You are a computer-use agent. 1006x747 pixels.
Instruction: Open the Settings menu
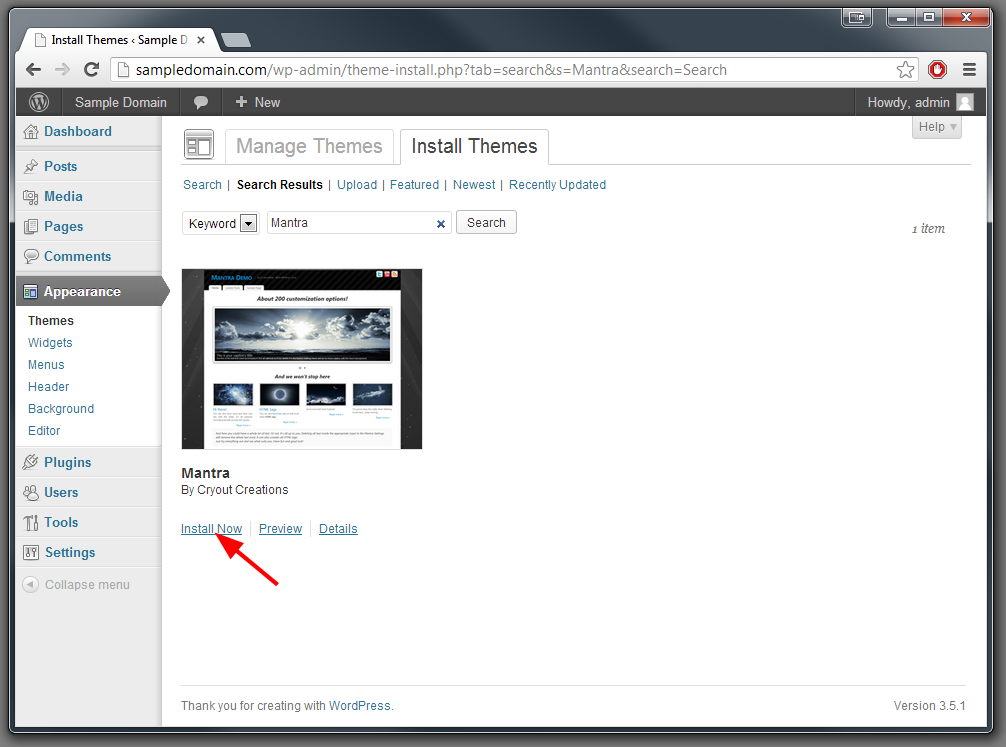[x=89, y=553]
